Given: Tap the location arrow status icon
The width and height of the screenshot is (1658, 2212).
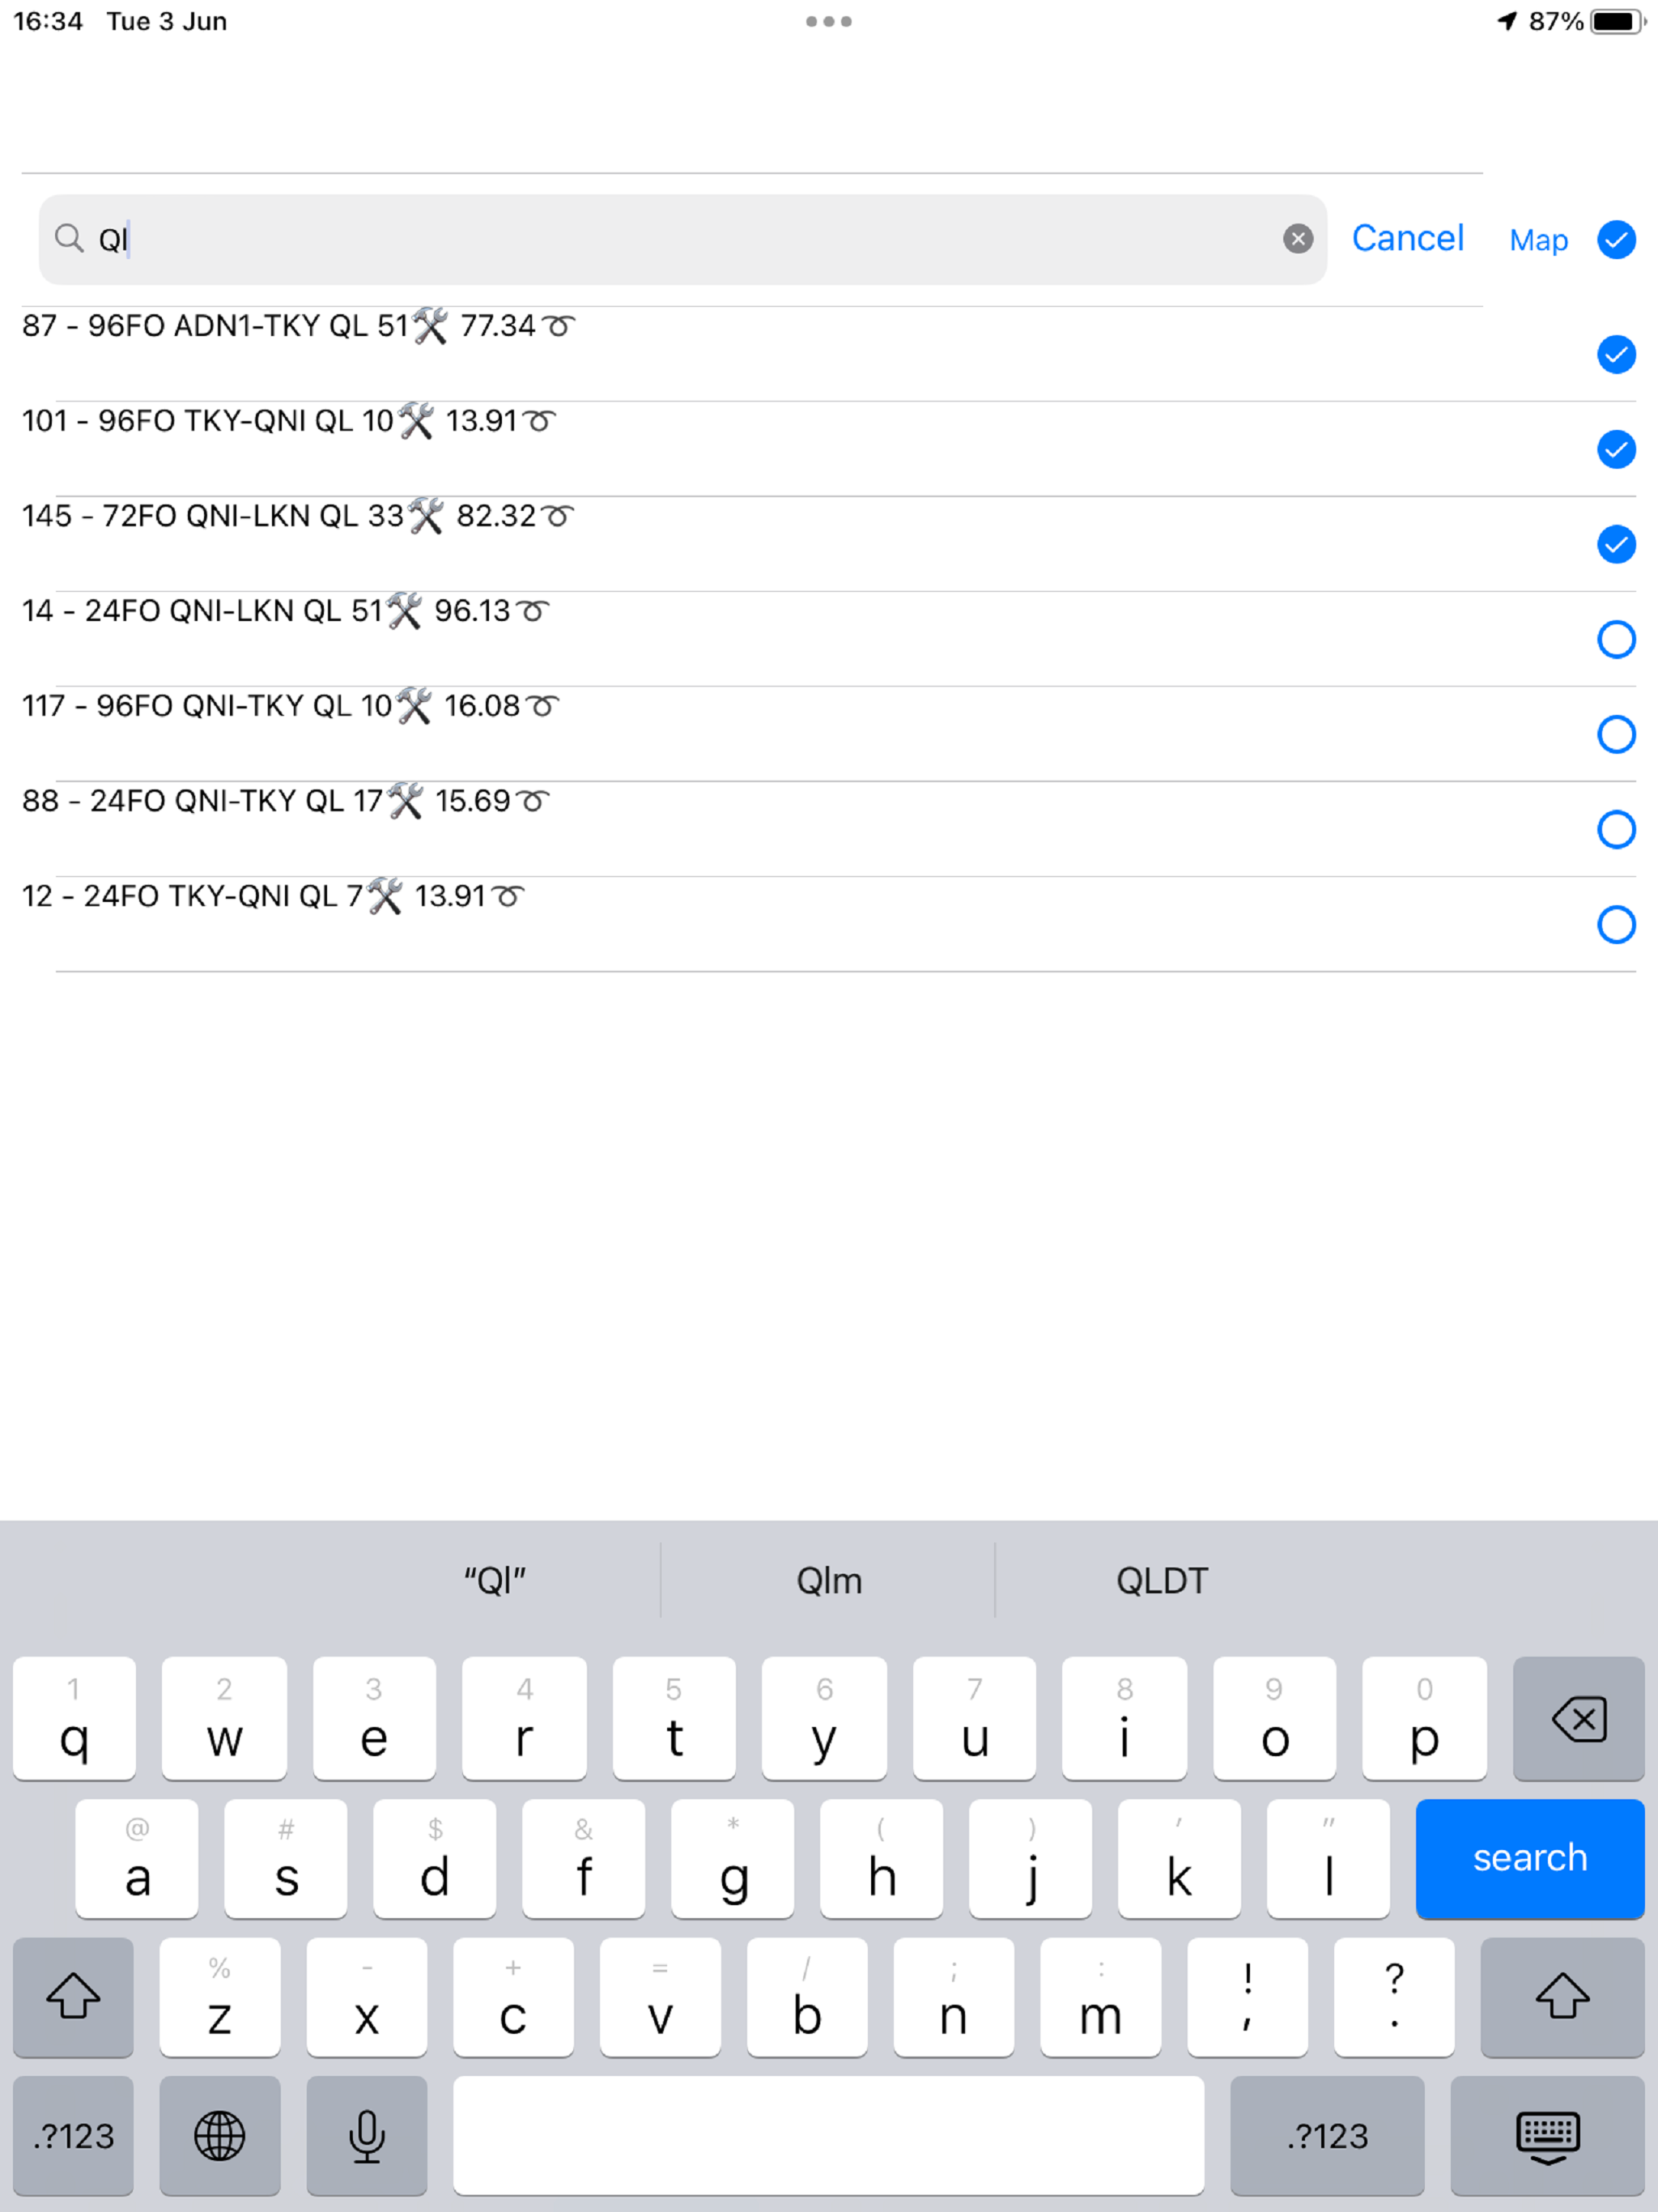Looking at the screenshot, I should point(1507,21).
